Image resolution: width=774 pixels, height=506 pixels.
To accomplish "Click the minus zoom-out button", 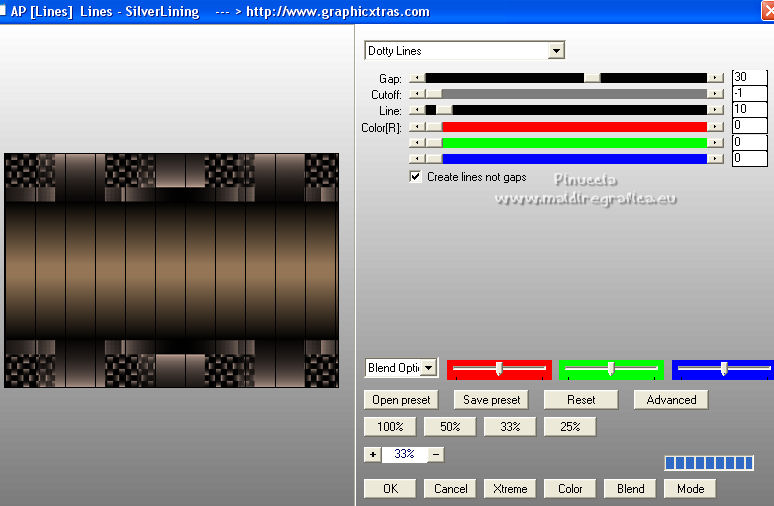I will tap(436, 454).
